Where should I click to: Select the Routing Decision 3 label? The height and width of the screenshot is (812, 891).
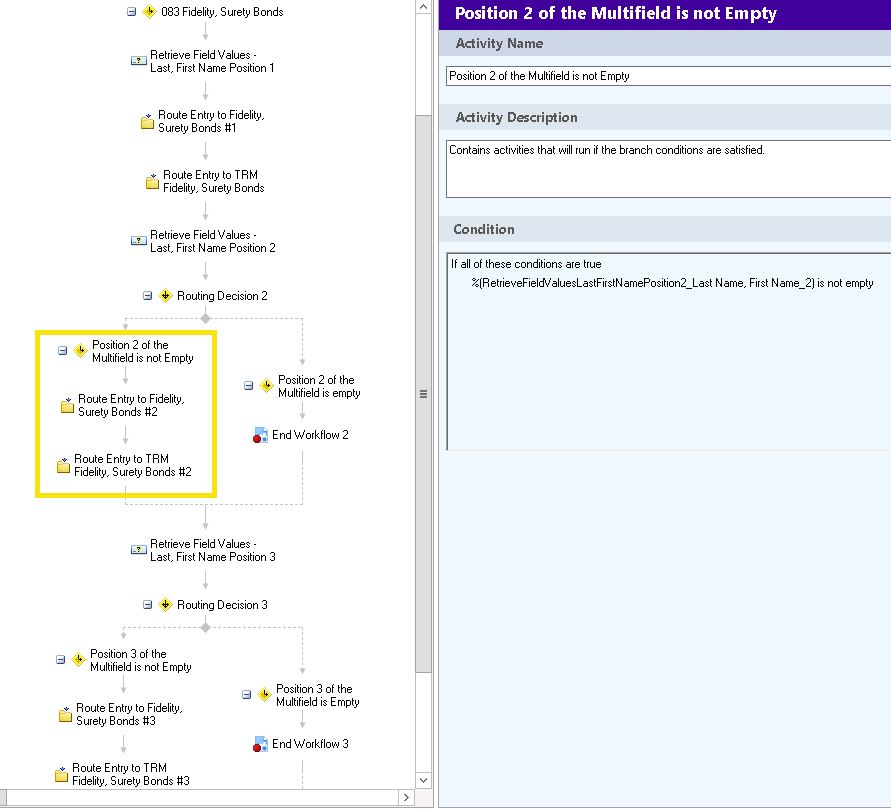(222, 605)
